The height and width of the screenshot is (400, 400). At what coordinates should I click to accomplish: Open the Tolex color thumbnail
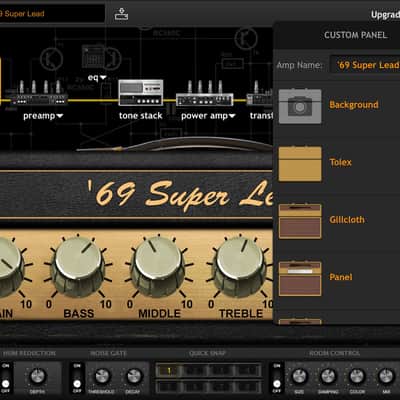click(300, 164)
